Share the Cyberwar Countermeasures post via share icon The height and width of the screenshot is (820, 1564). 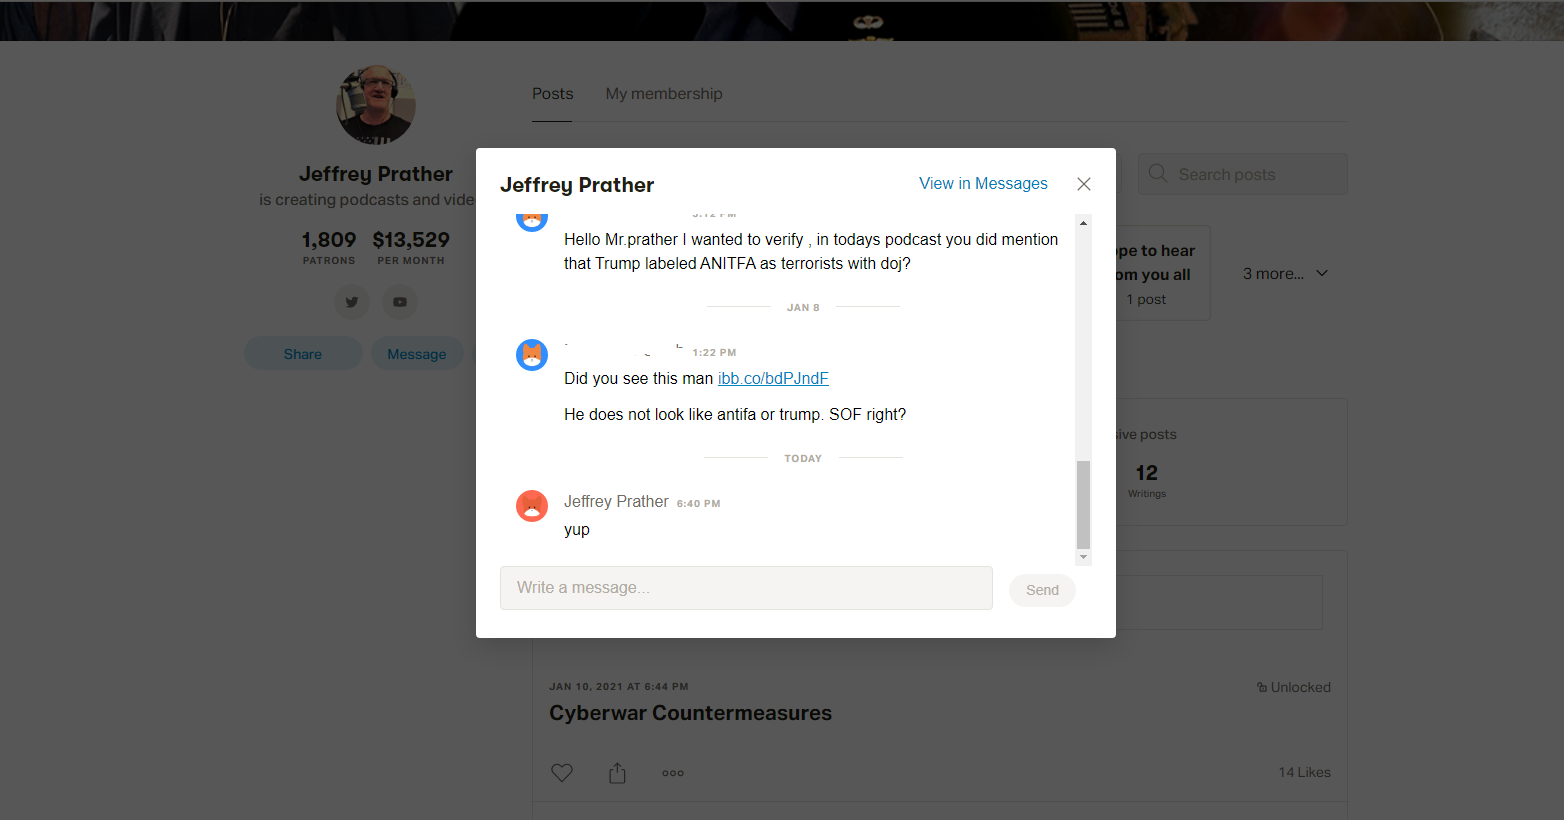617,773
